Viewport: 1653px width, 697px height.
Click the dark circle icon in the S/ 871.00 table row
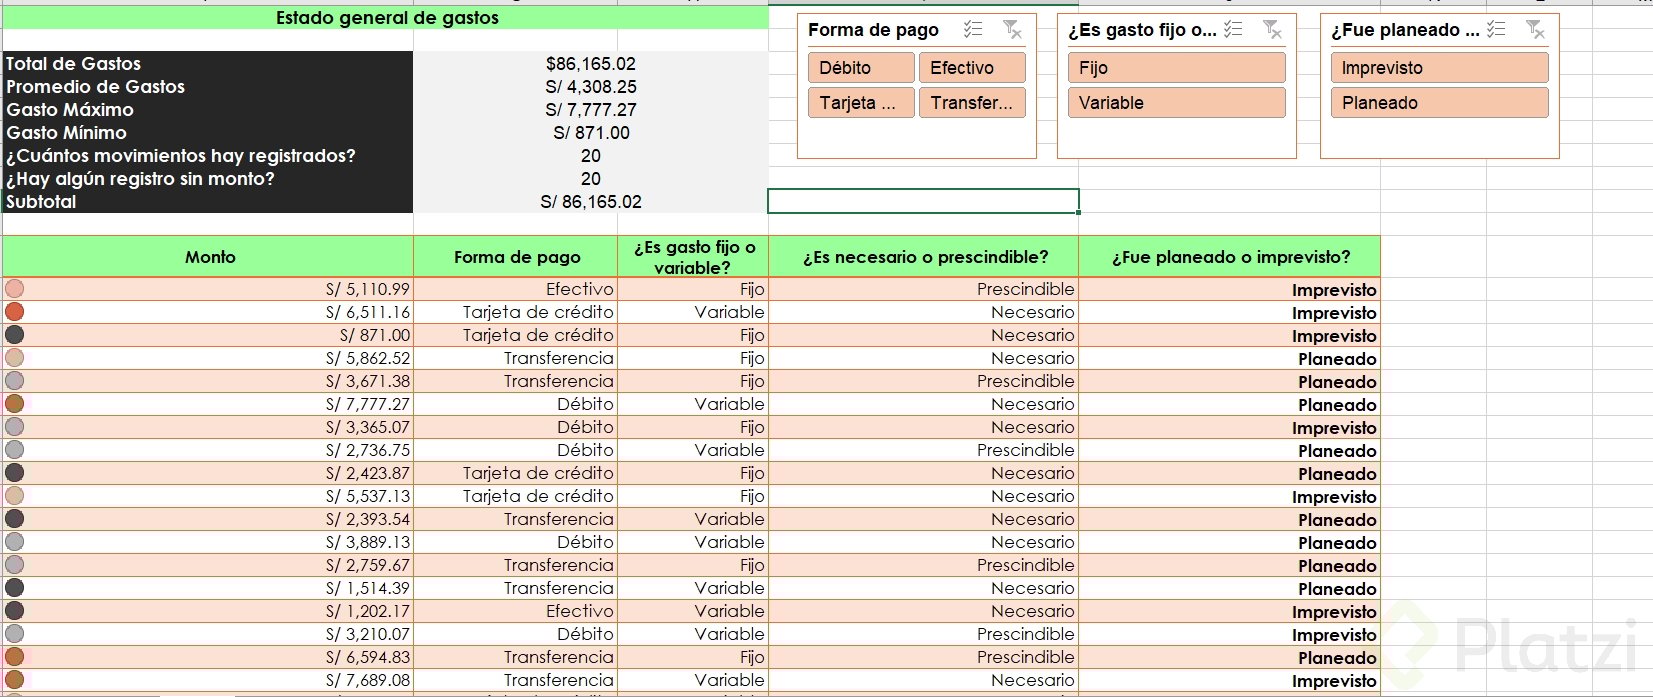coord(15,335)
